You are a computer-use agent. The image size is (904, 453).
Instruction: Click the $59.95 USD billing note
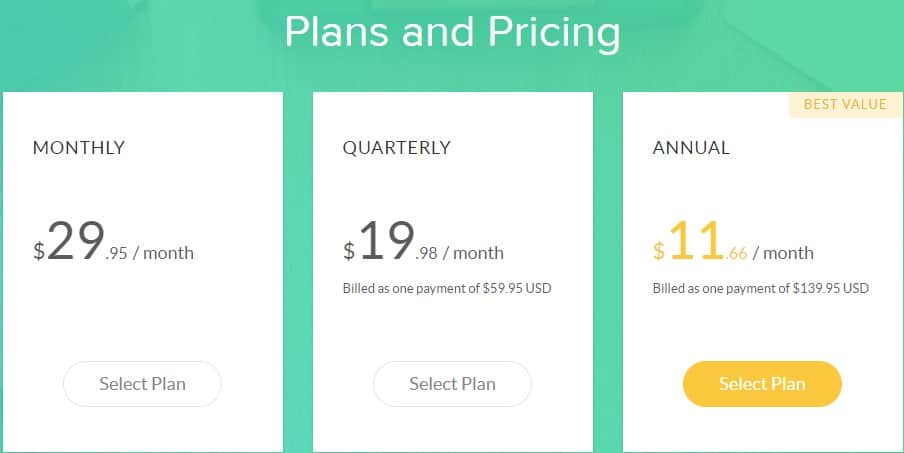pyautogui.click(x=447, y=288)
